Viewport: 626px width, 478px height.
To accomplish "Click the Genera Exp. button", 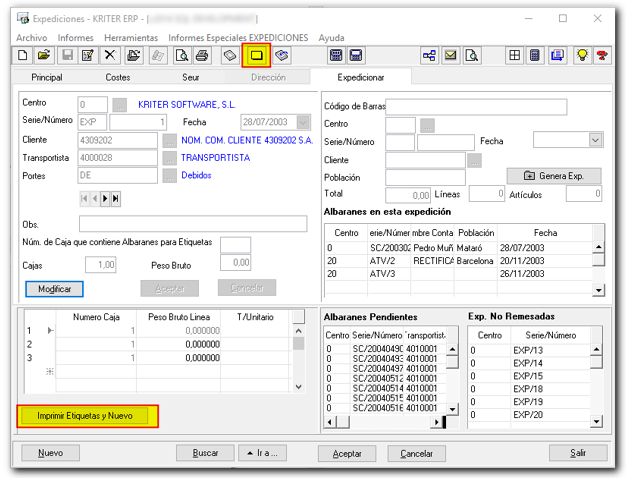I will (x=554, y=176).
